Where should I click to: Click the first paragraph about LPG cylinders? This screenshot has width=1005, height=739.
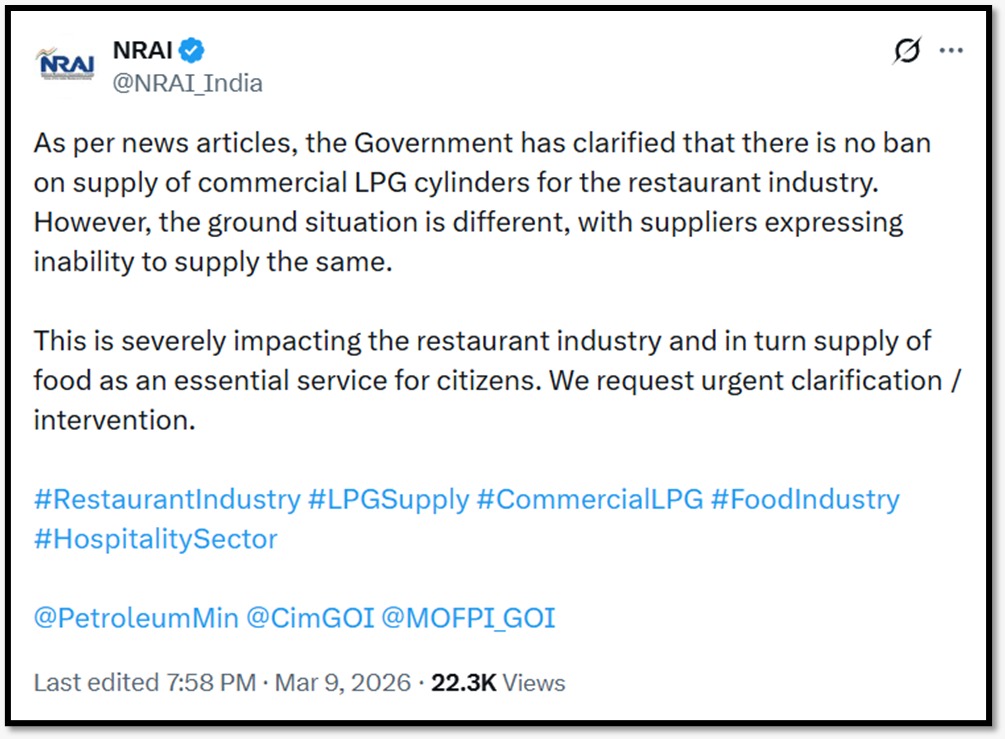[x=480, y=202]
